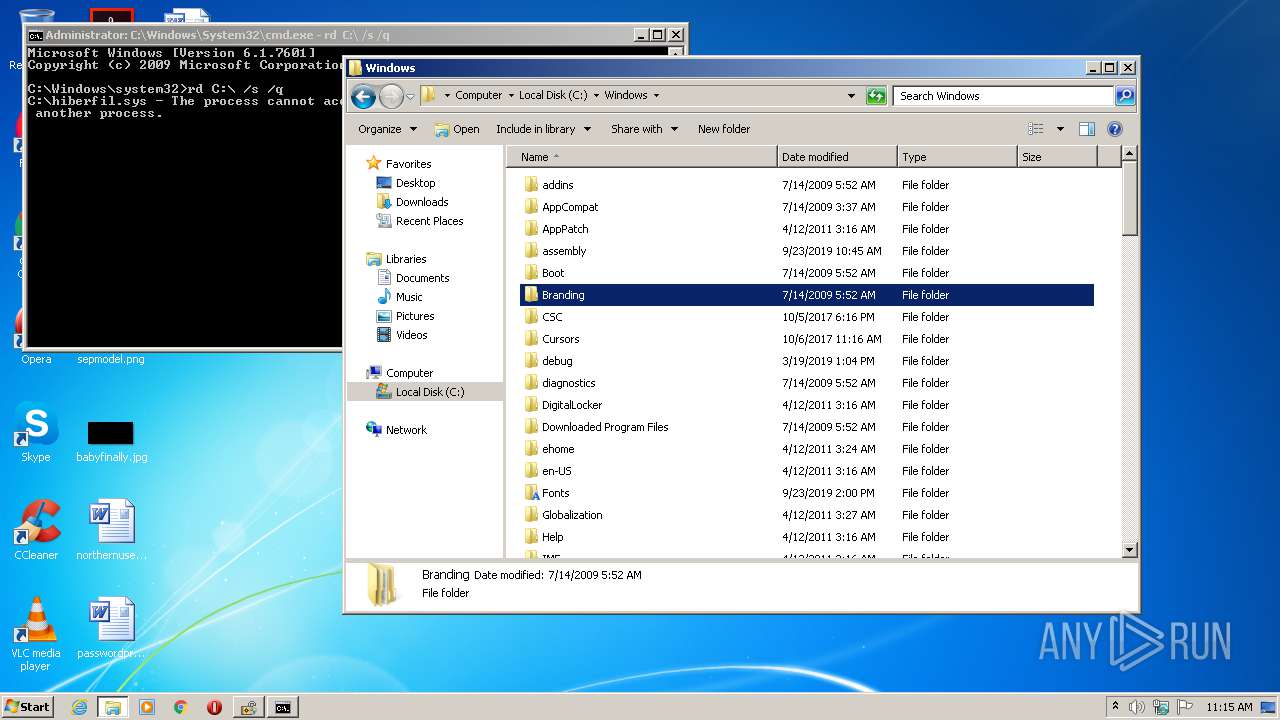The image size is (1280, 720).
Task: Select the assembly folder icon
Action: [x=532, y=251]
